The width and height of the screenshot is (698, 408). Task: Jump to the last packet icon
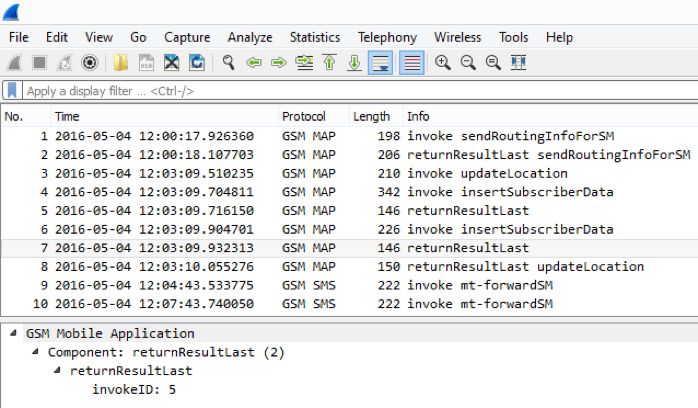pyautogui.click(x=354, y=63)
